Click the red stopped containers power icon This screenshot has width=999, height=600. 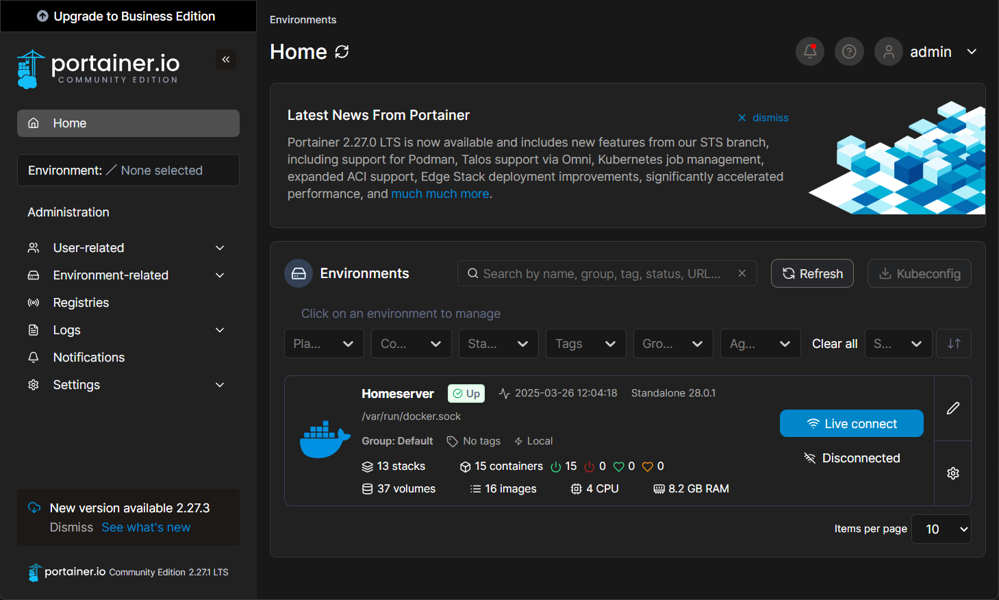589,467
